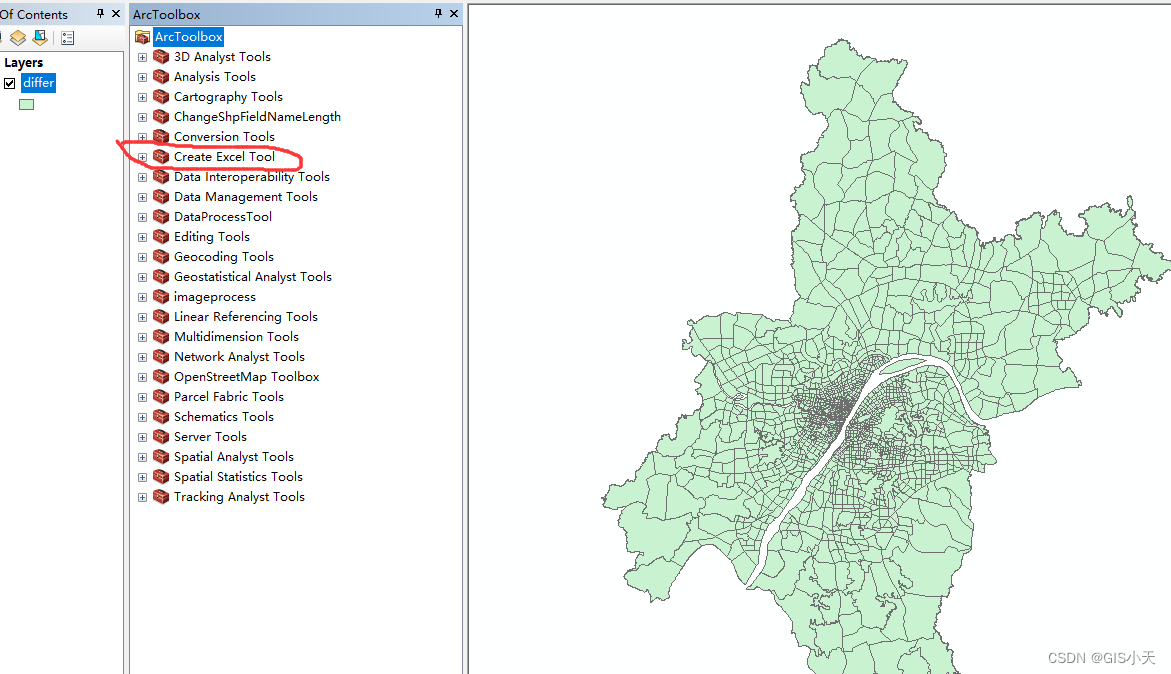This screenshot has height=674, width=1171.
Task: Click the green symbol swatch under differ layer
Action: pyautogui.click(x=26, y=103)
